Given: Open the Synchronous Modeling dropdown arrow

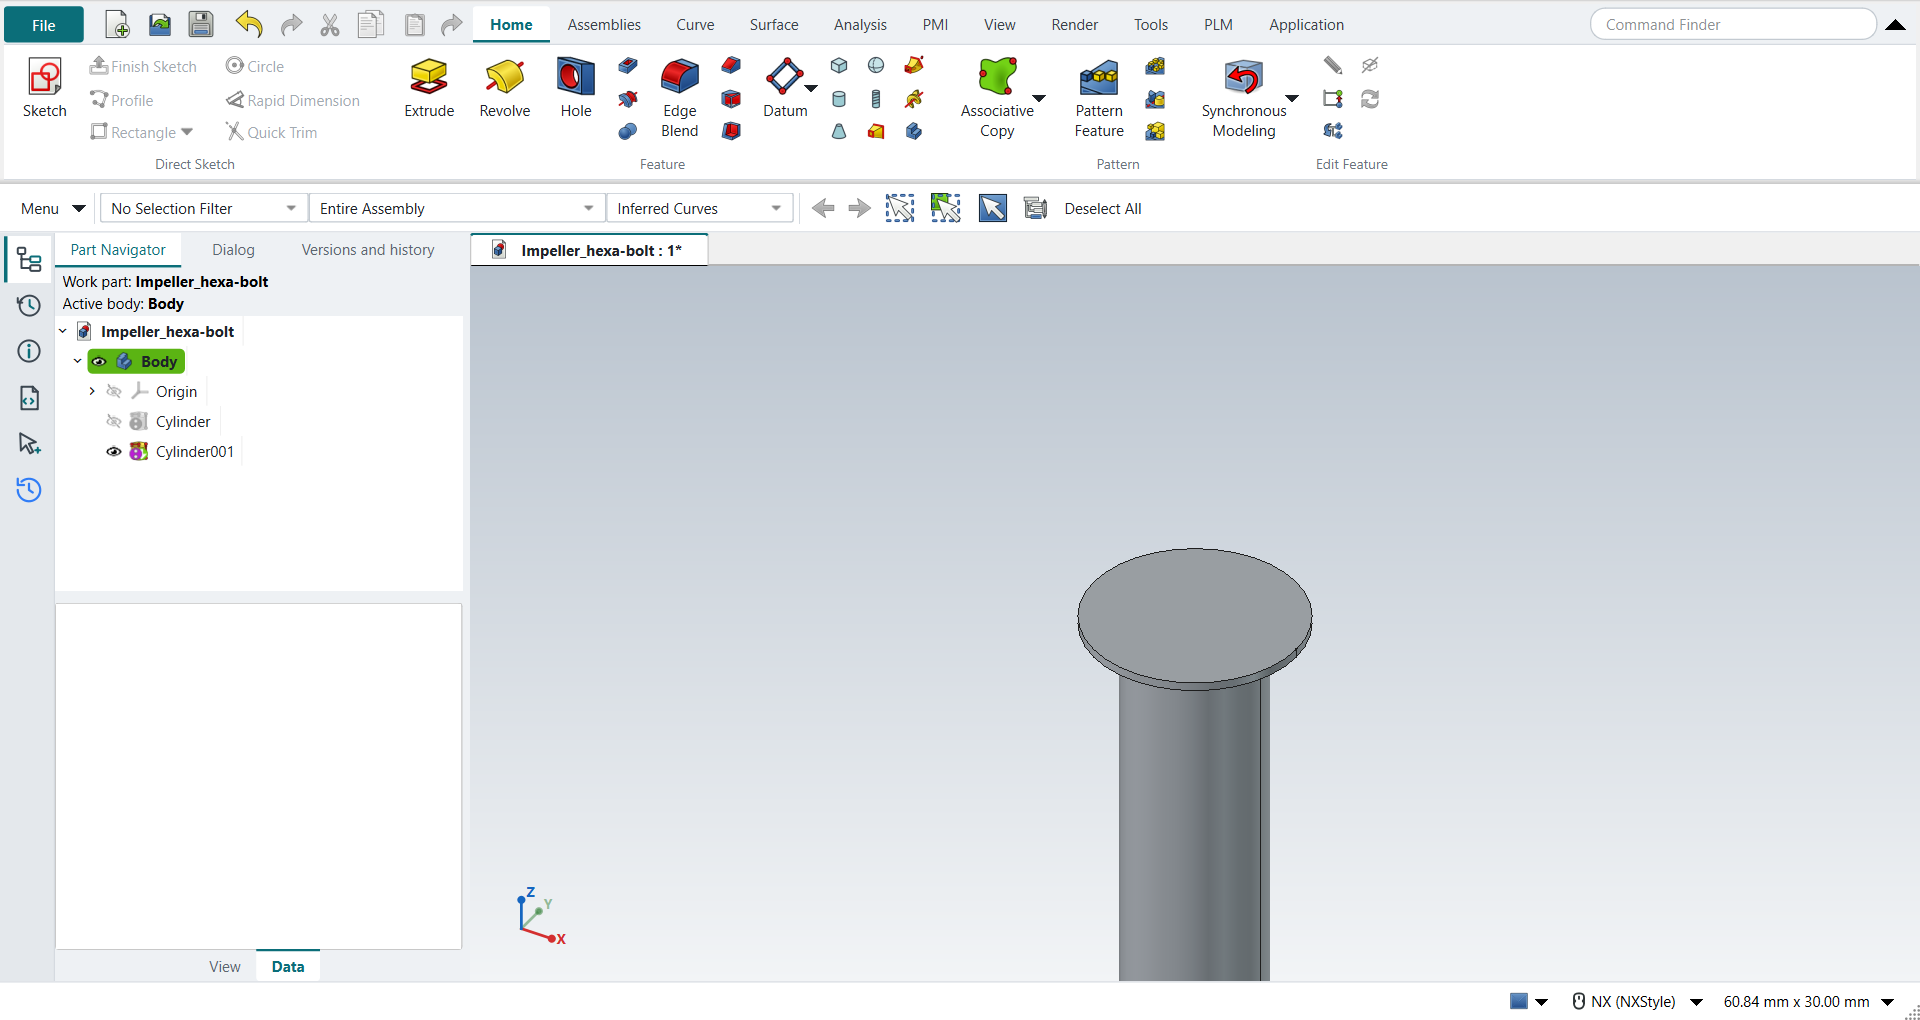Looking at the screenshot, I should (1292, 98).
